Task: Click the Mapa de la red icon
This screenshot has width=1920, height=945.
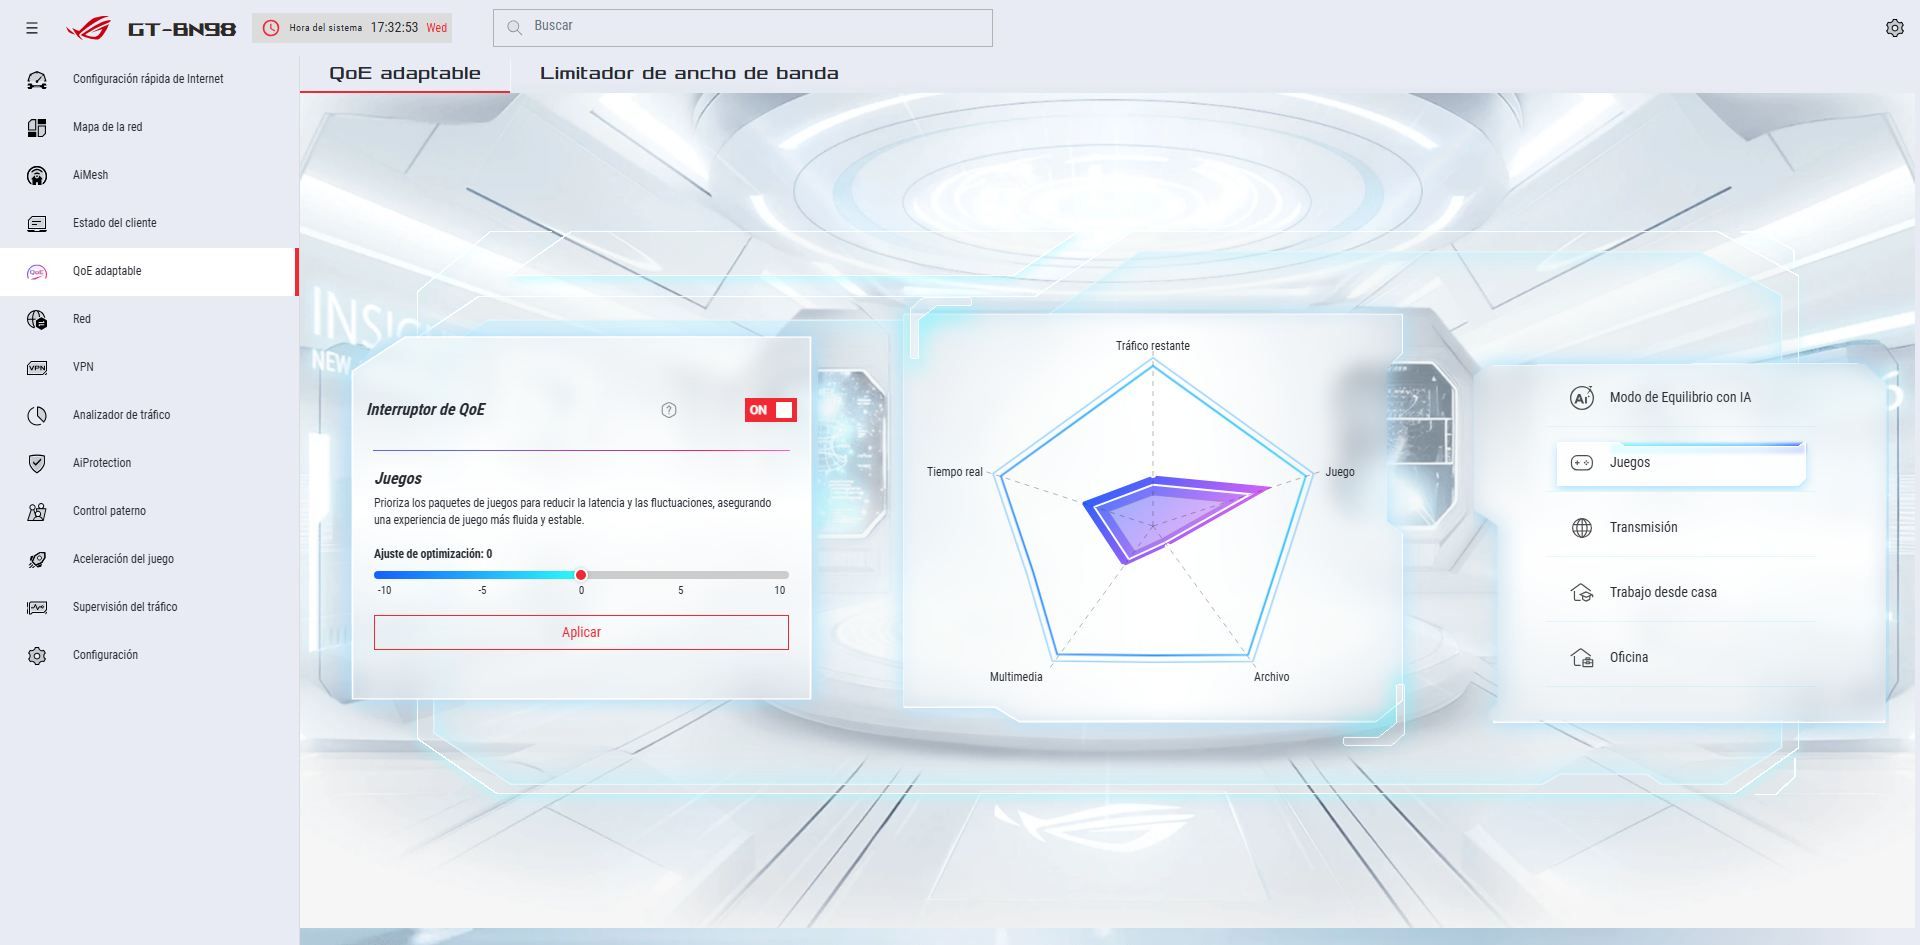Action: tap(37, 127)
